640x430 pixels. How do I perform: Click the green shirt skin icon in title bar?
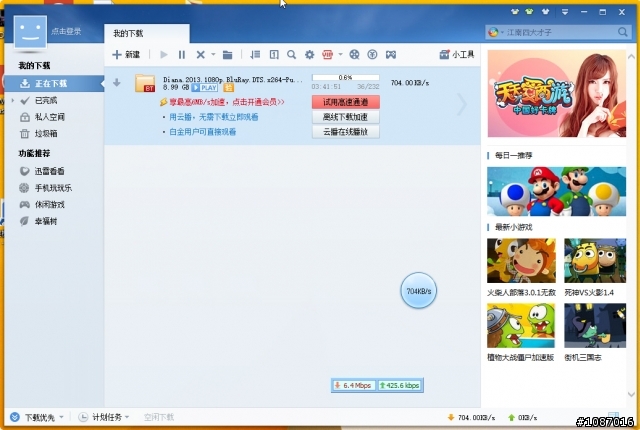pos(529,12)
